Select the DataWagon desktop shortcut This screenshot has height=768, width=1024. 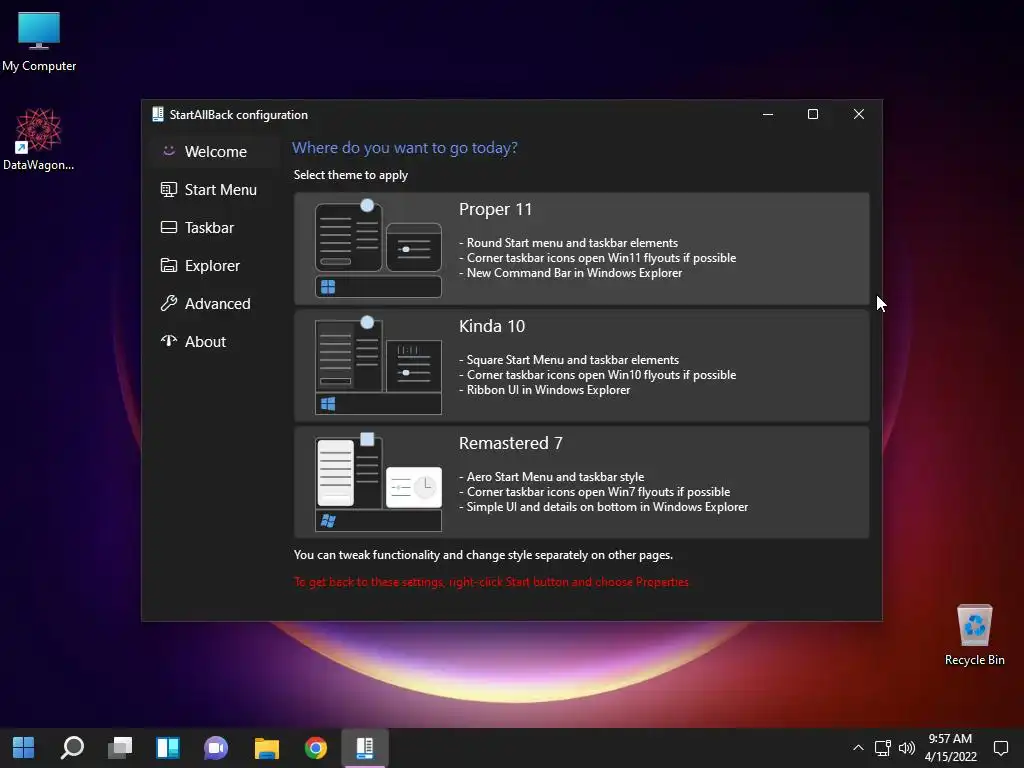click(x=39, y=139)
